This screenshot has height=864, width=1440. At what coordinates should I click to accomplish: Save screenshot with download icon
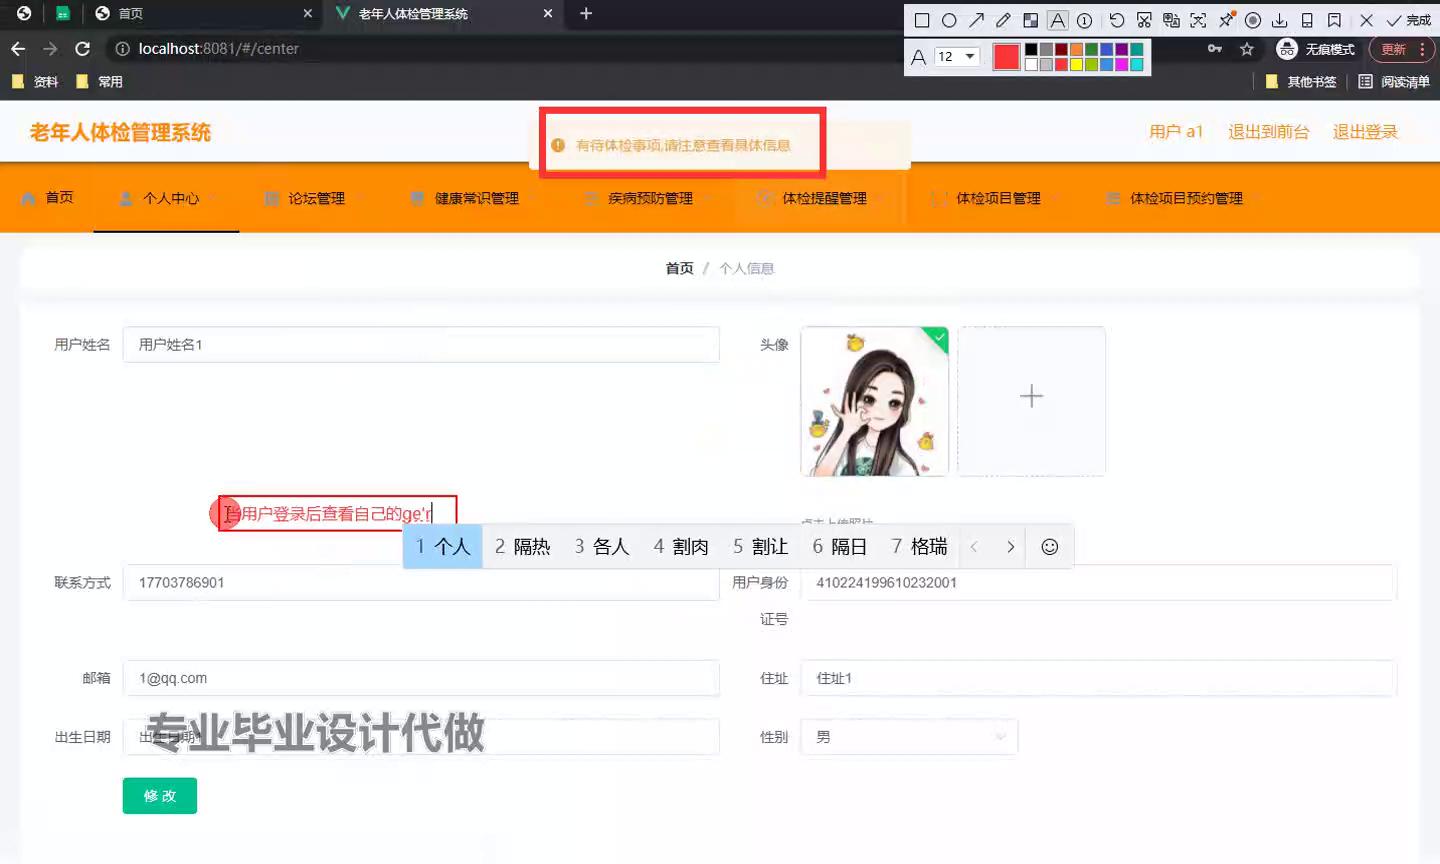(x=1279, y=20)
